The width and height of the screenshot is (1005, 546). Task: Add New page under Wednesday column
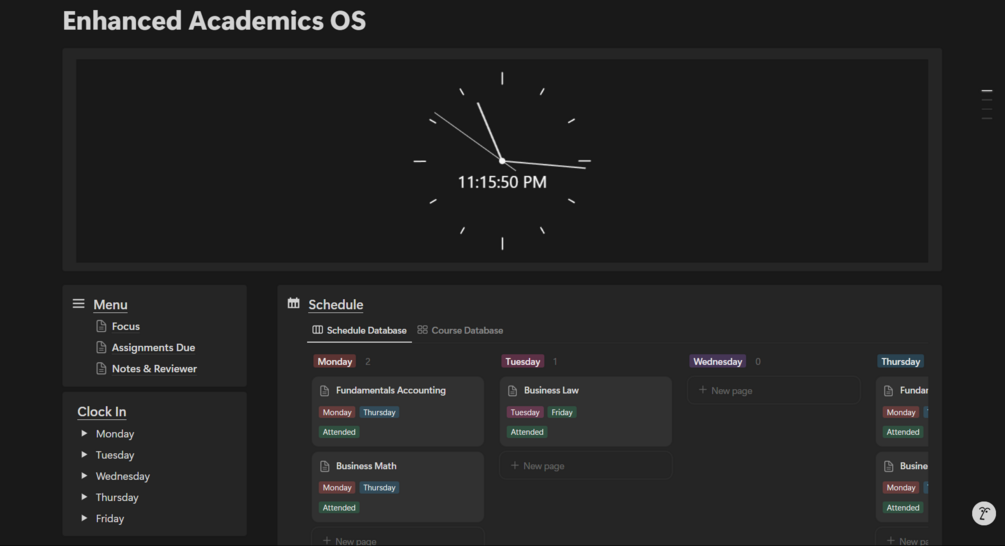pos(774,390)
